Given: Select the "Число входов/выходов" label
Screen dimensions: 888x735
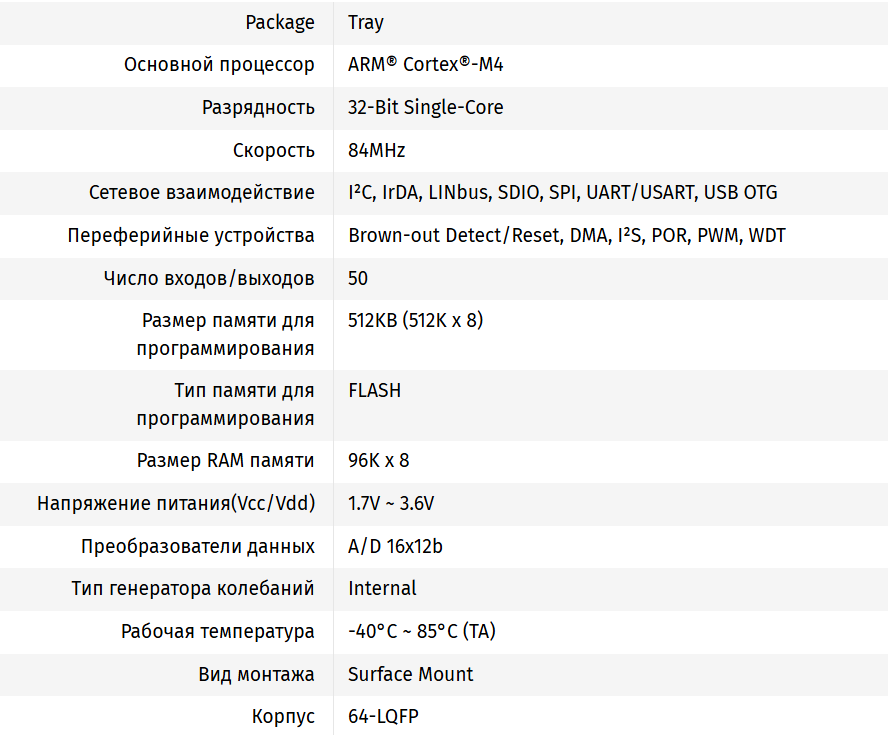Looking at the screenshot, I should [209, 278].
